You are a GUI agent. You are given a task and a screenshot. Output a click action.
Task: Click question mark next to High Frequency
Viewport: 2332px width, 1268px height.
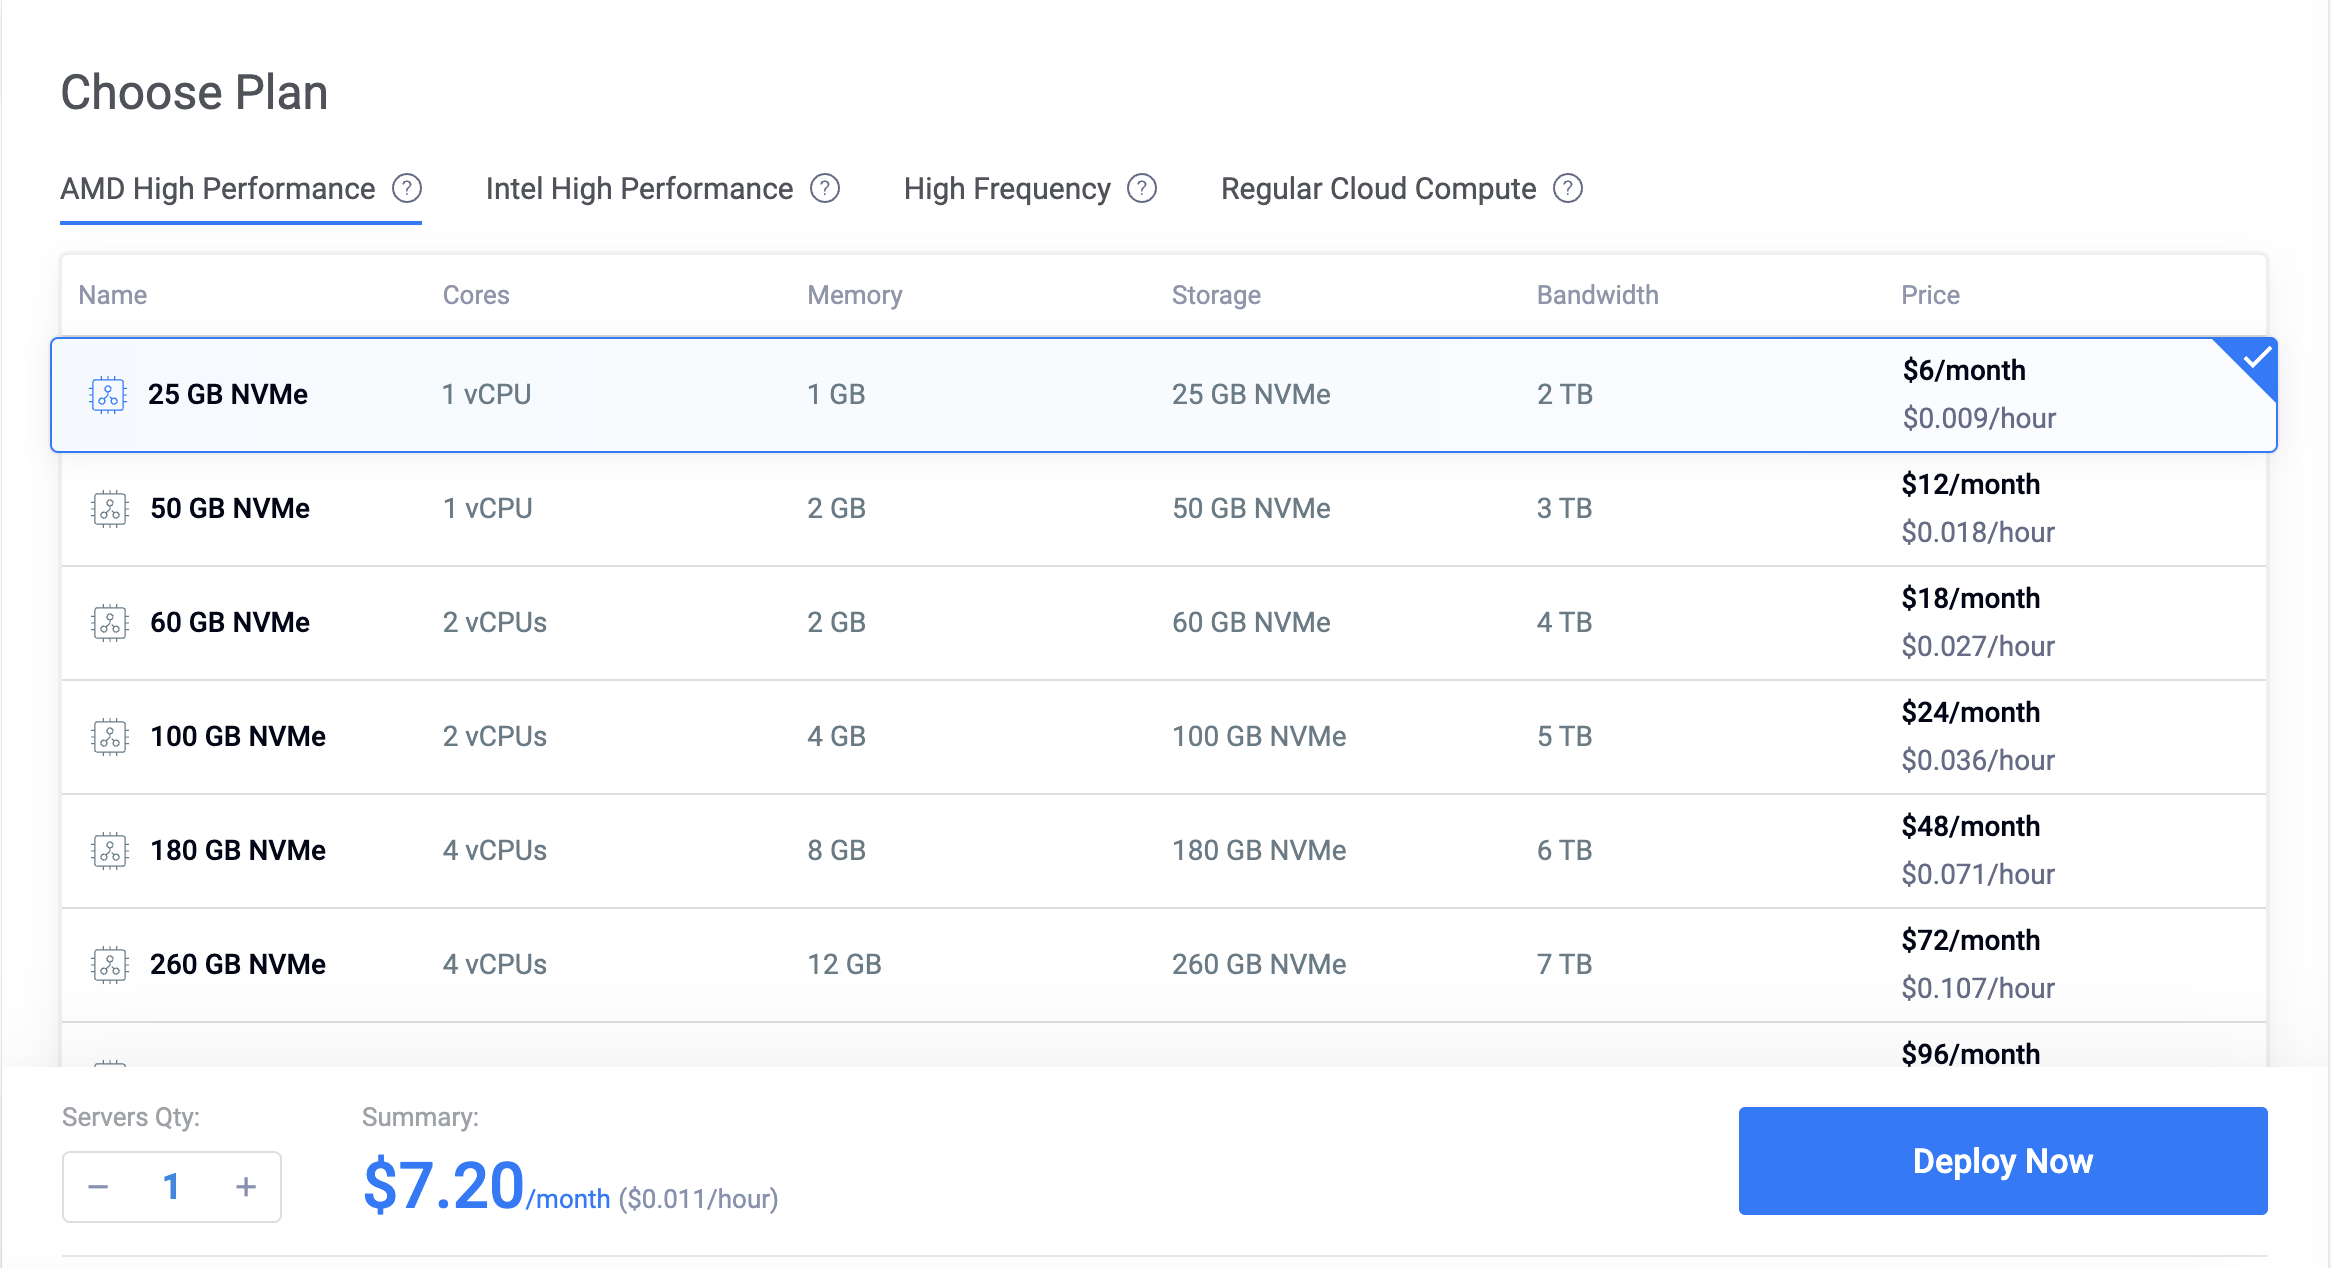[1142, 188]
